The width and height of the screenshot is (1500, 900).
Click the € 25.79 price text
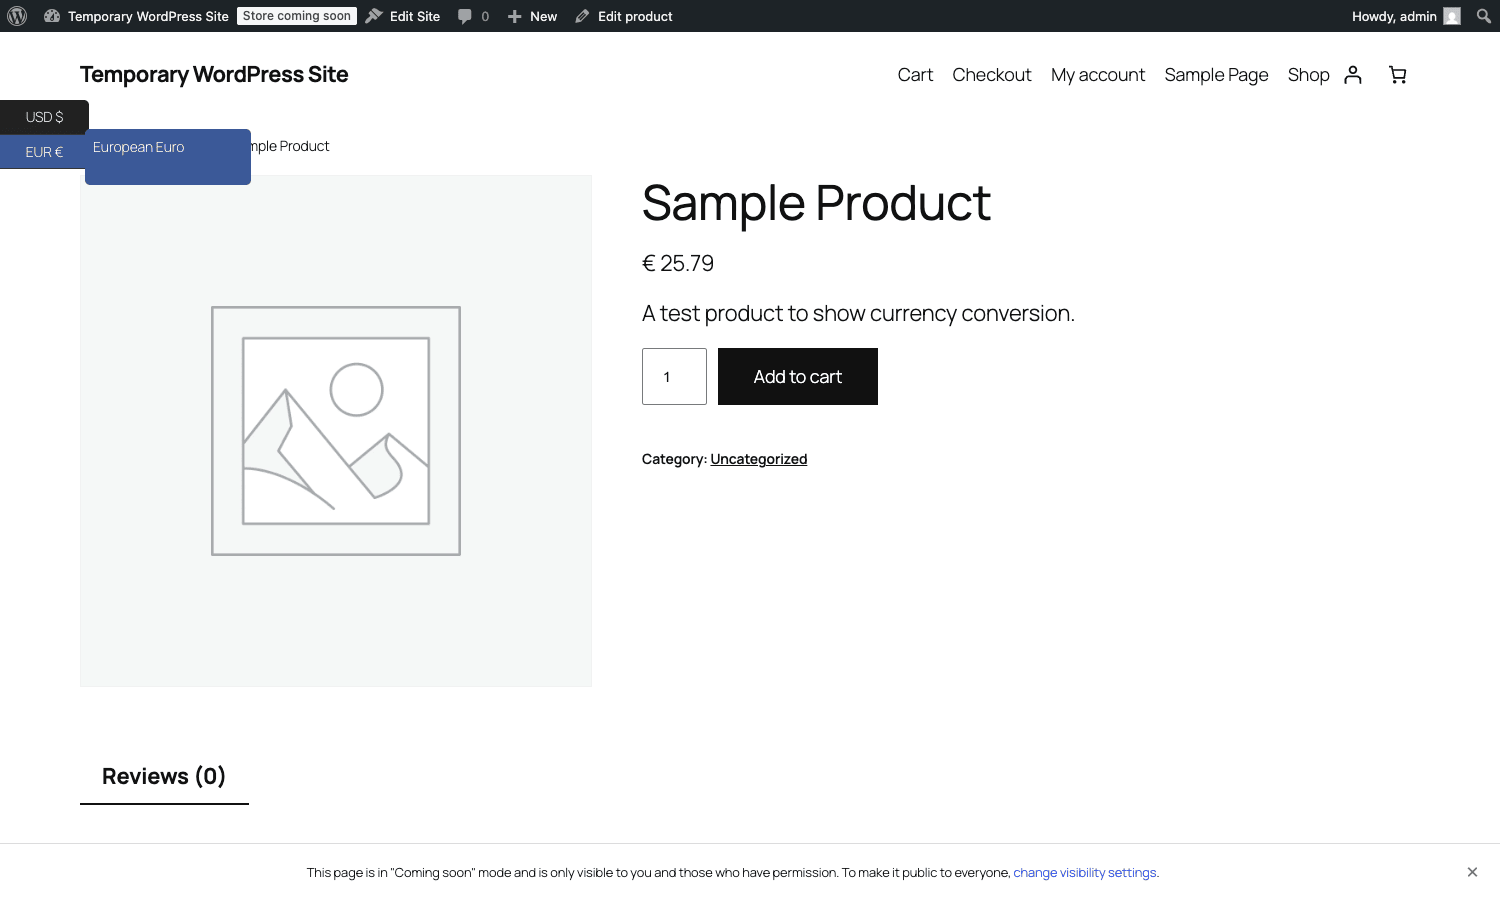[678, 264]
